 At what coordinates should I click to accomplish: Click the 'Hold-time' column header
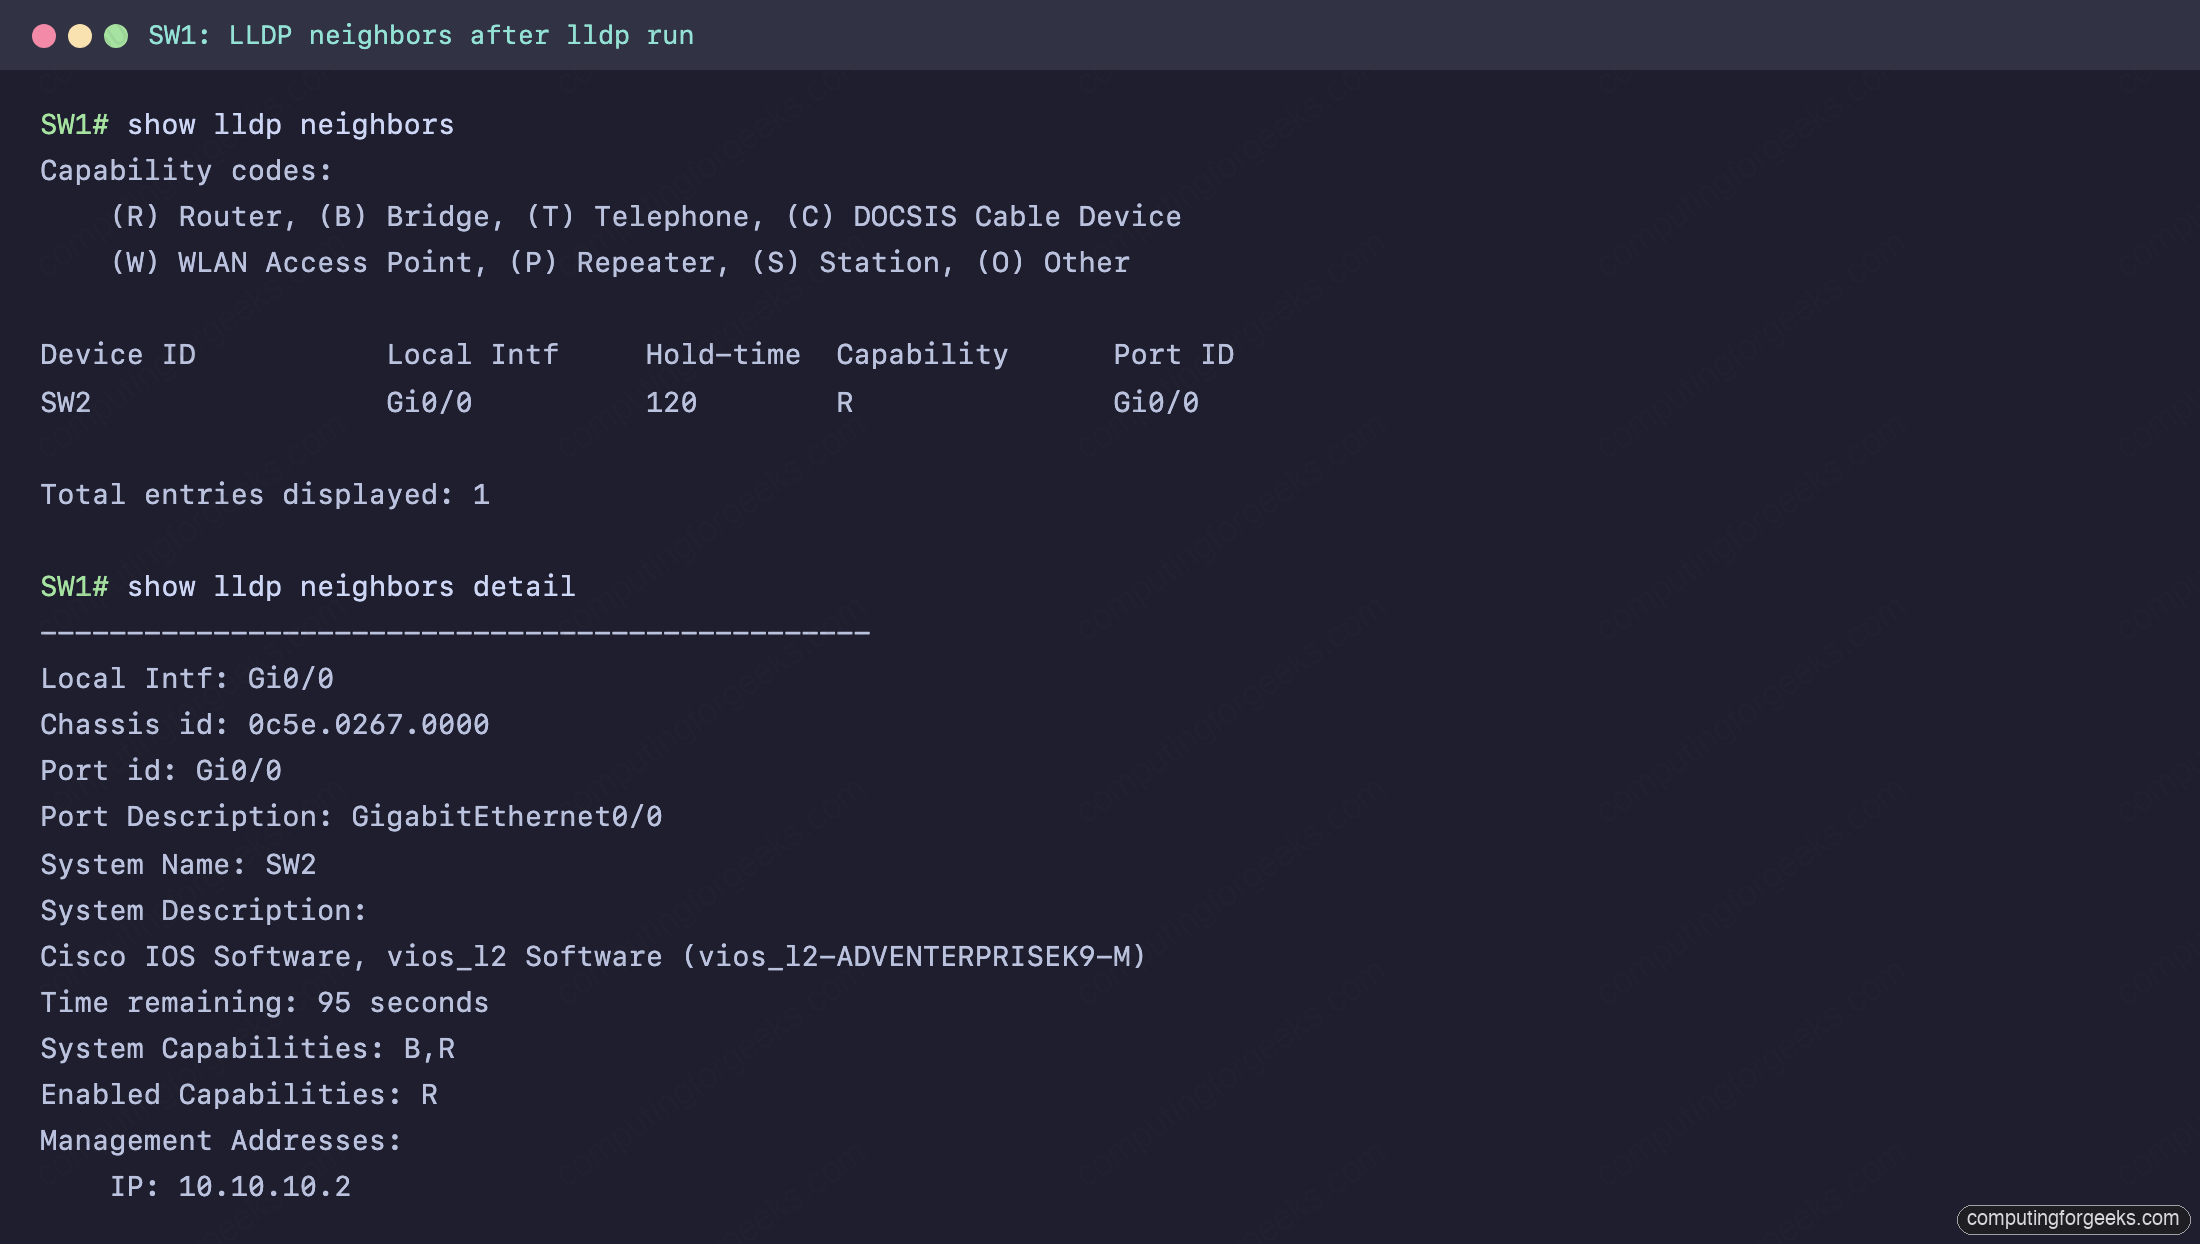pyautogui.click(x=723, y=355)
